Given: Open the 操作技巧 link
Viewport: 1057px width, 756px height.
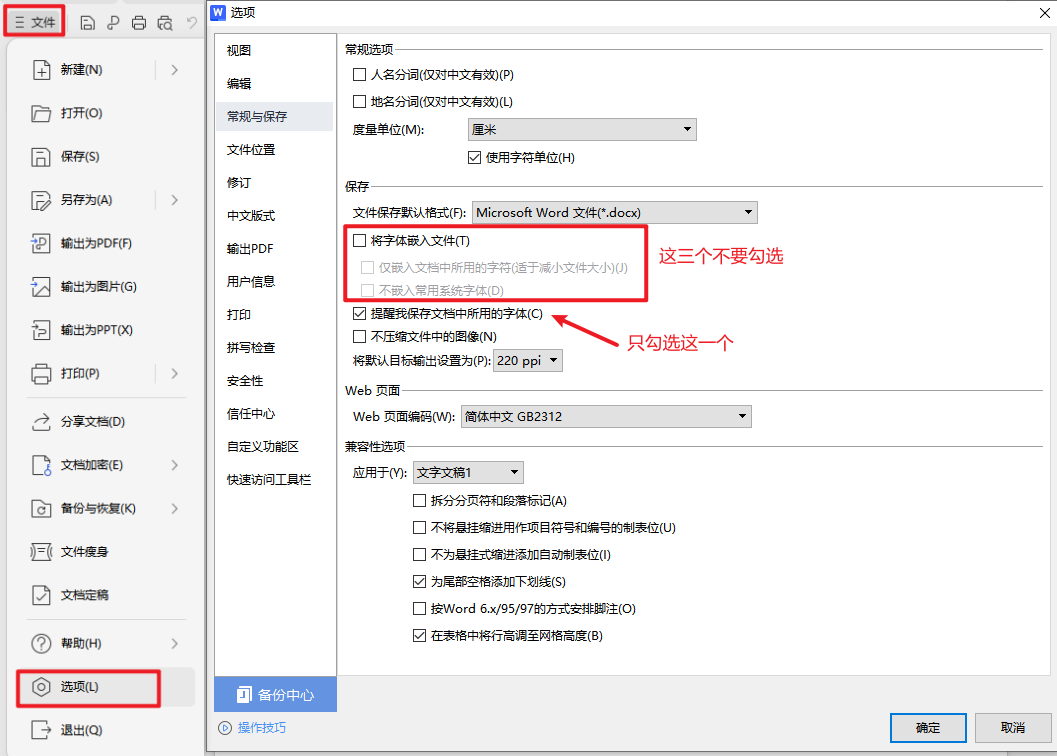Looking at the screenshot, I should 261,727.
